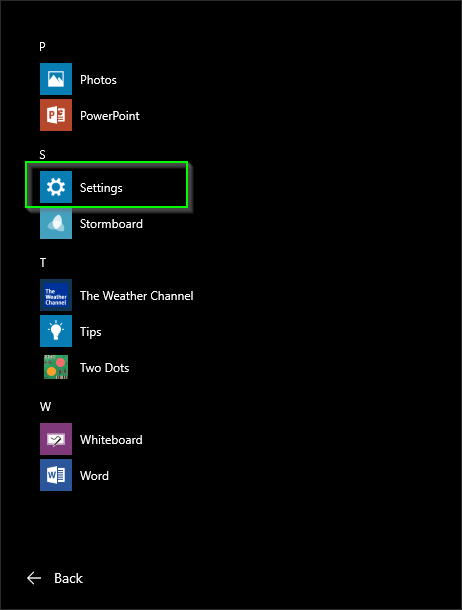Viewport: 462px width, 610px height.
Task: Click the blue Word icon
Action: 56,475
